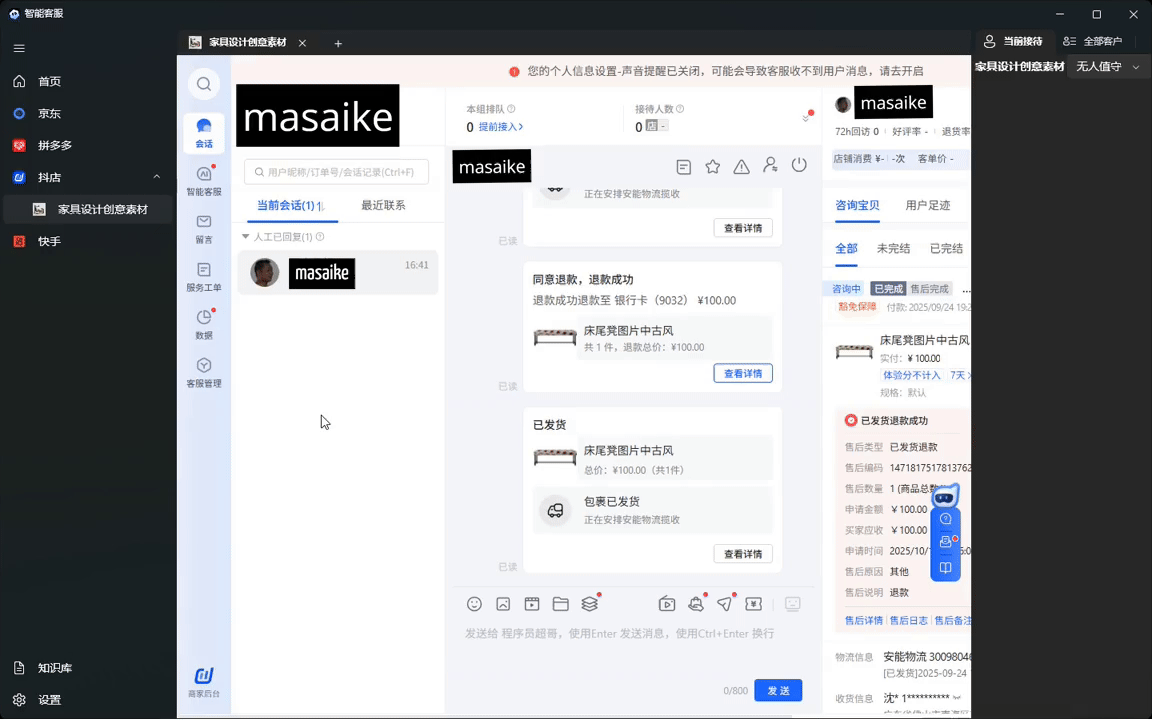Open the quick replies (stacked layers) icon
1152x720 pixels.
pos(589,604)
